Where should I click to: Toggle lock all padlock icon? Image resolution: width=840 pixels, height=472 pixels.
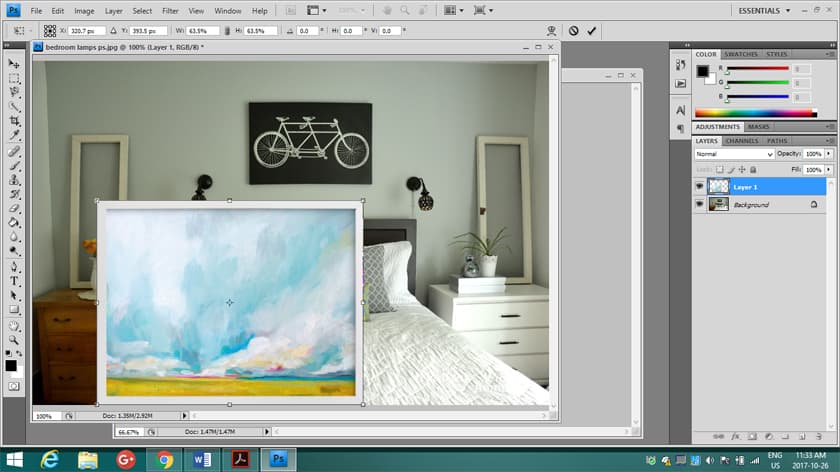click(753, 169)
